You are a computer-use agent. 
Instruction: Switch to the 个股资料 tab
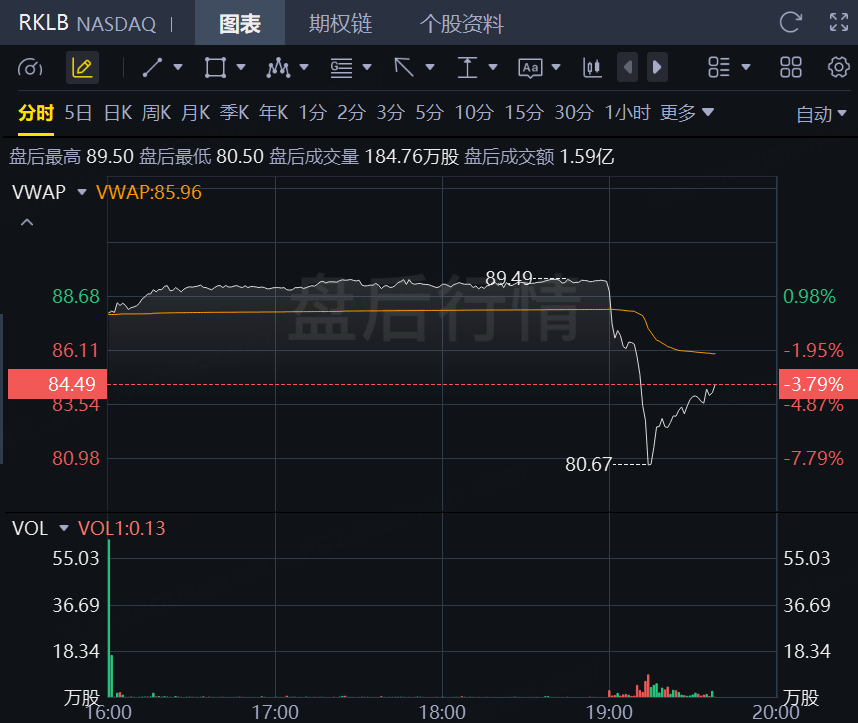[x=461, y=24]
